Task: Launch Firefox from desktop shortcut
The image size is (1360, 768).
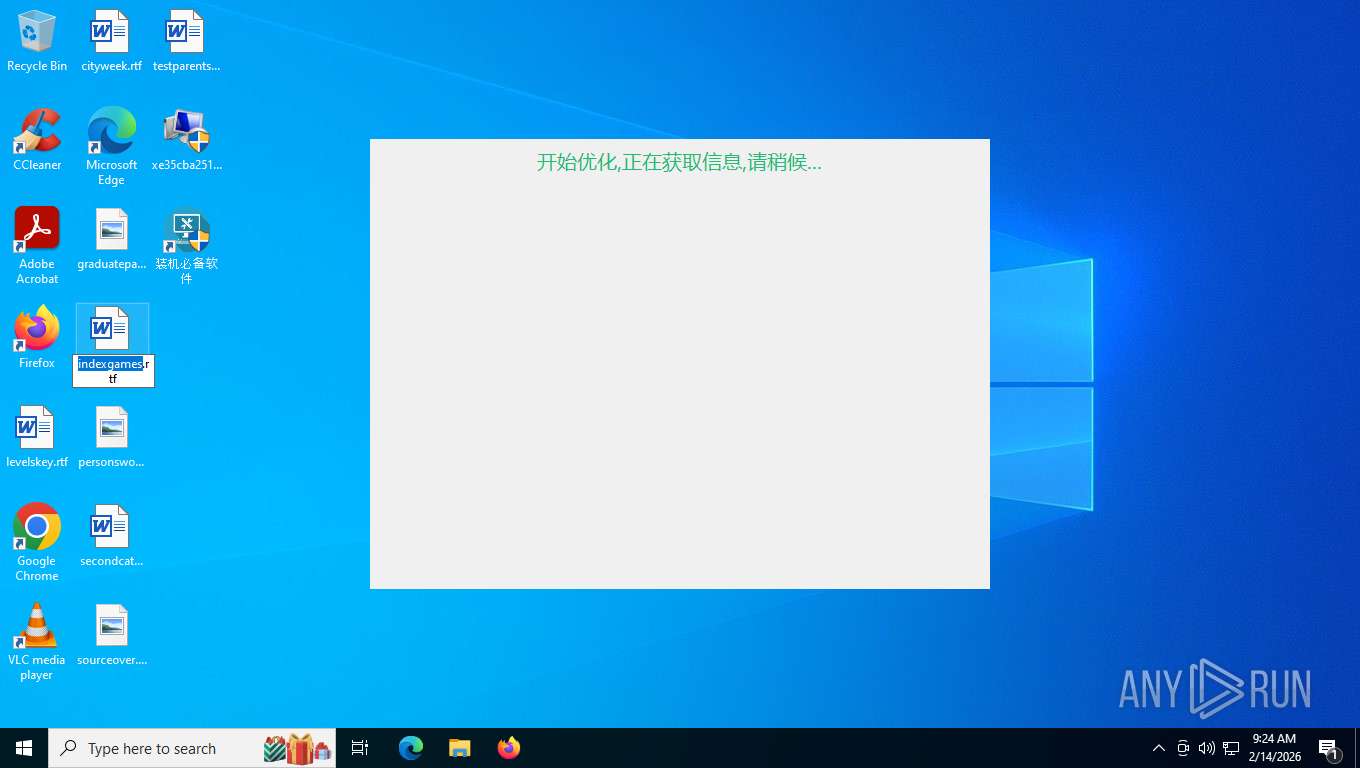Action: (x=37, y=338)
